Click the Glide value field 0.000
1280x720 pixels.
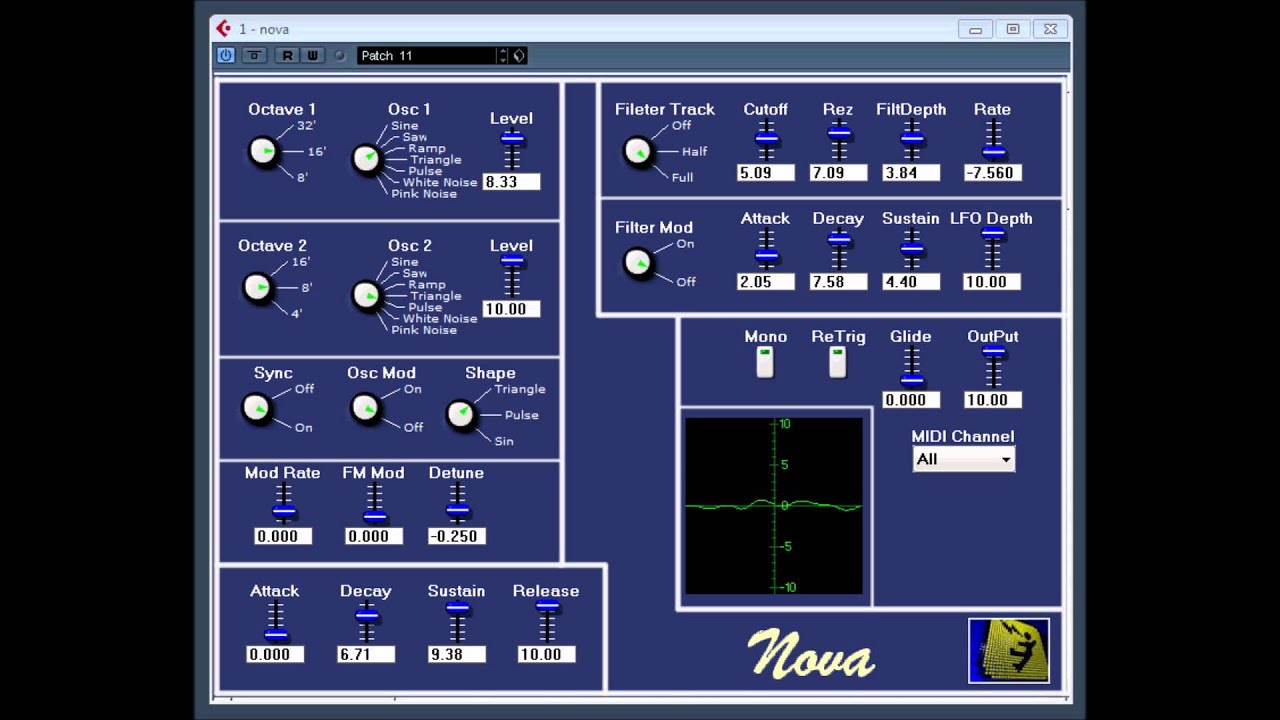click(912, 400)
